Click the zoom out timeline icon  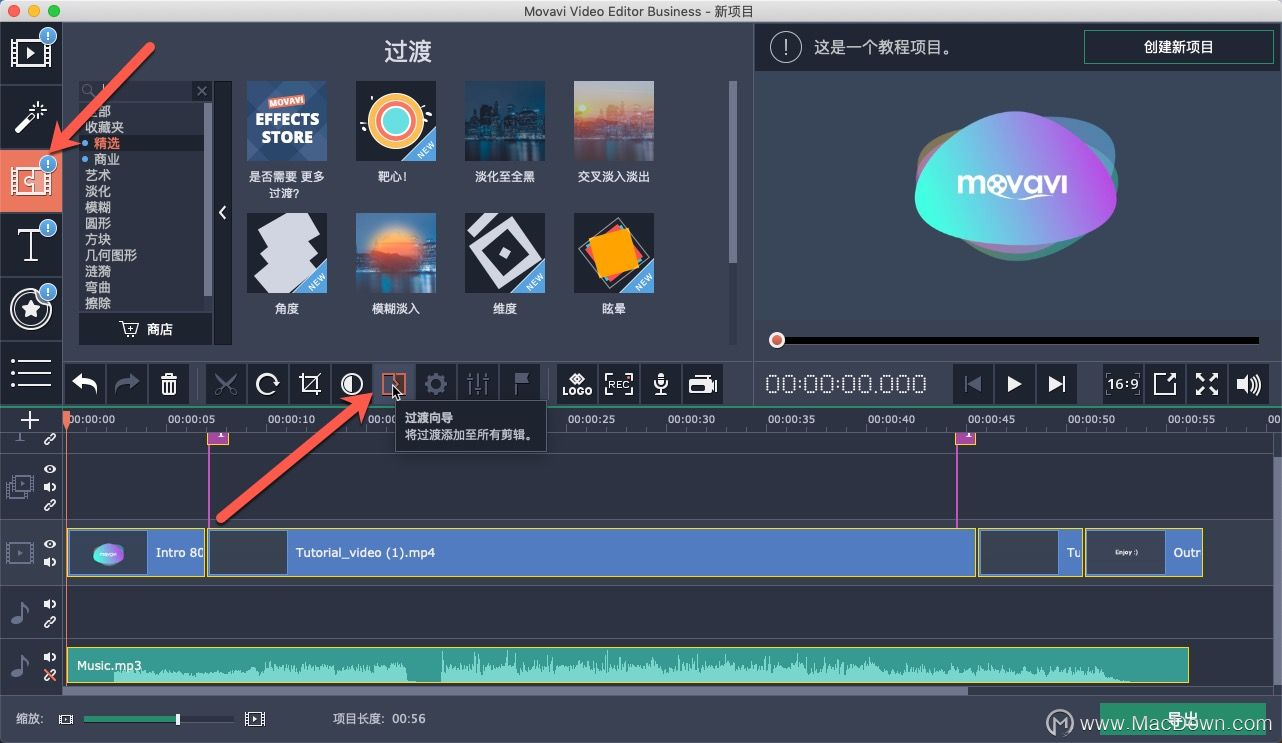pos(67,719)
